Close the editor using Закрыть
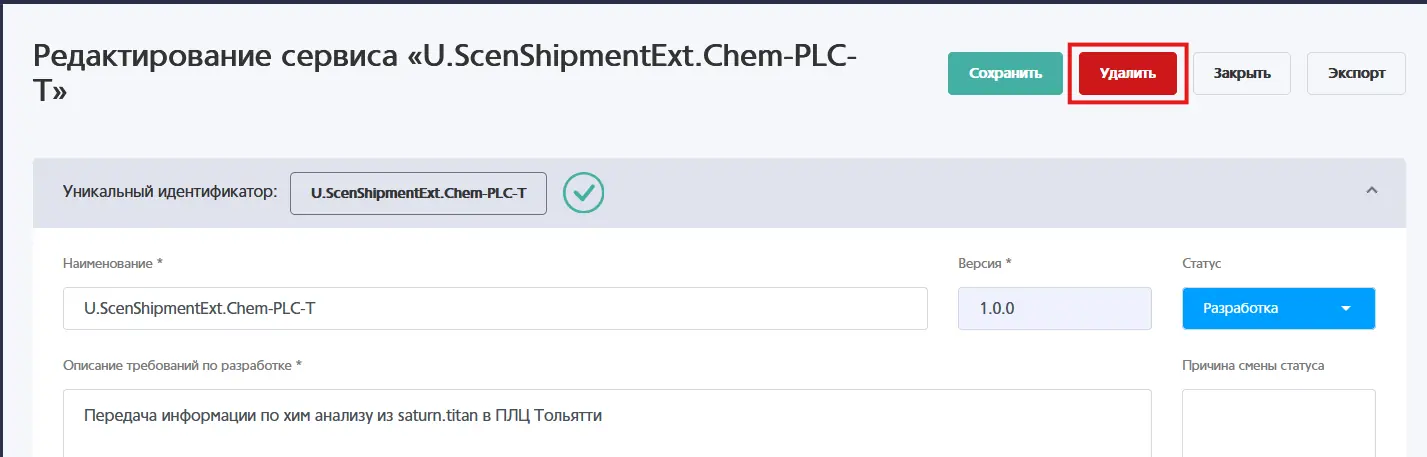The height and width of the screenshot is (457, 1427). click(x=1242, y=73)
